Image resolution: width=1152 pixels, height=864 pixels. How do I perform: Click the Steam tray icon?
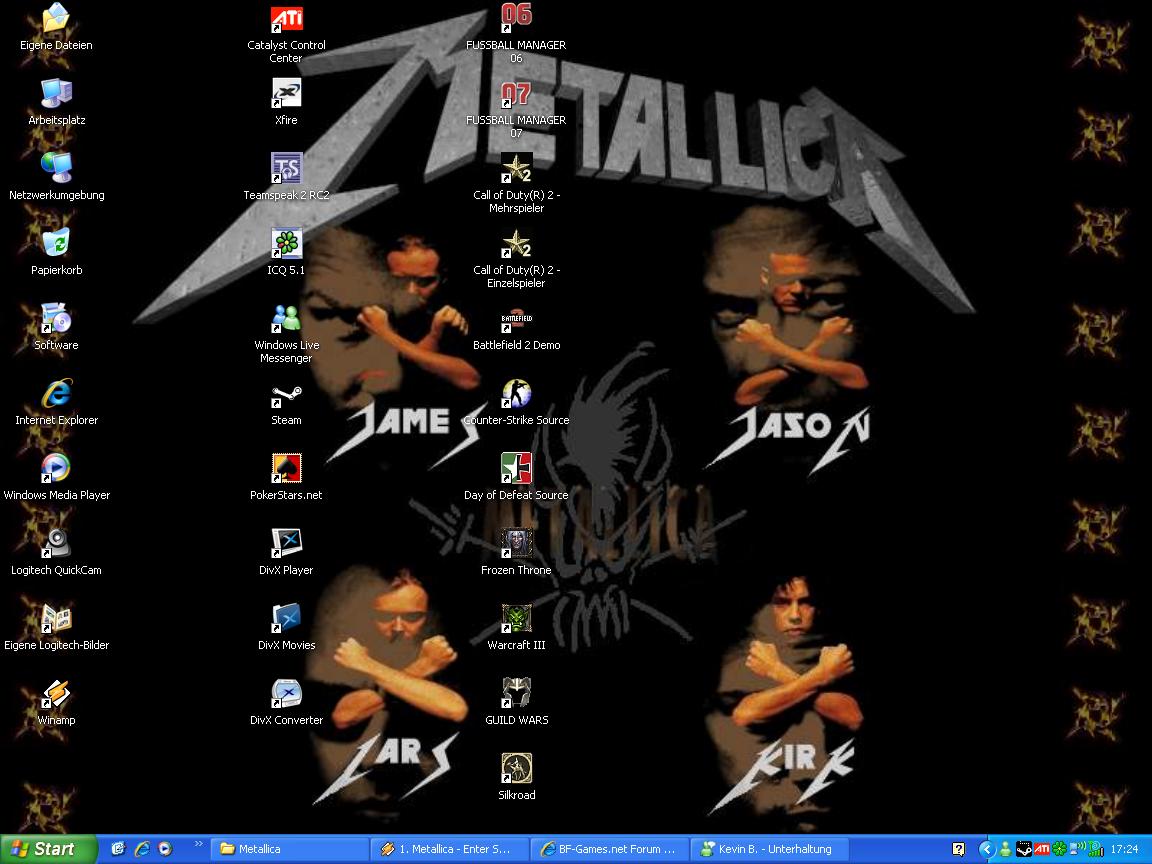tap(1023, 849)
